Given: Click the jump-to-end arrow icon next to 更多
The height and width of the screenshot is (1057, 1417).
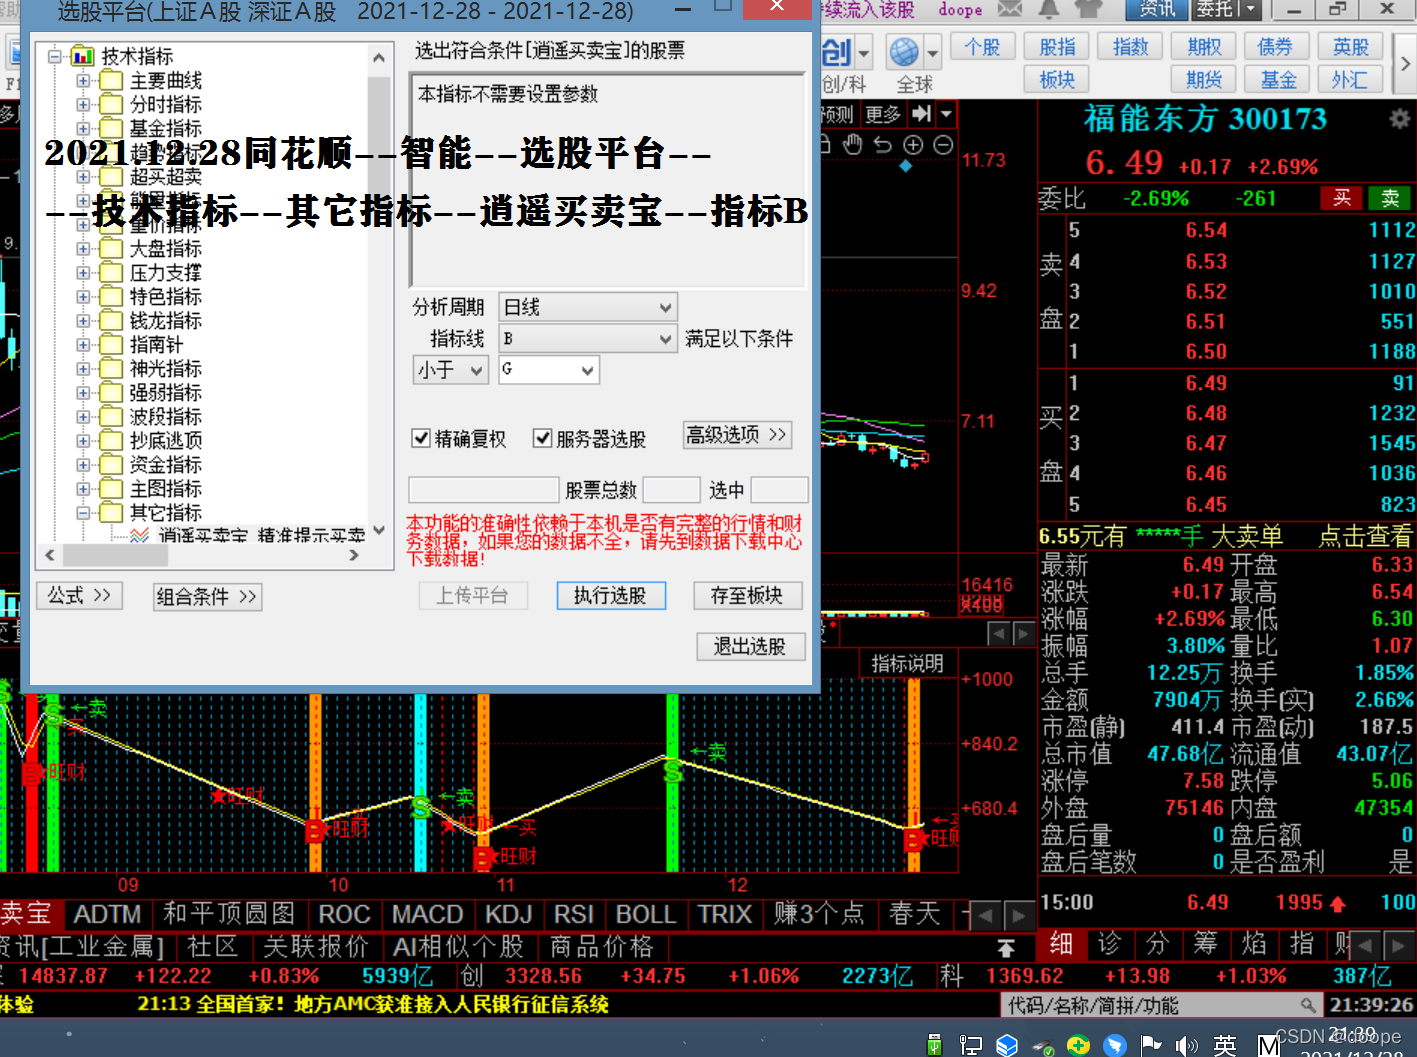Looking at the screenshot, I should coord(922,113).
